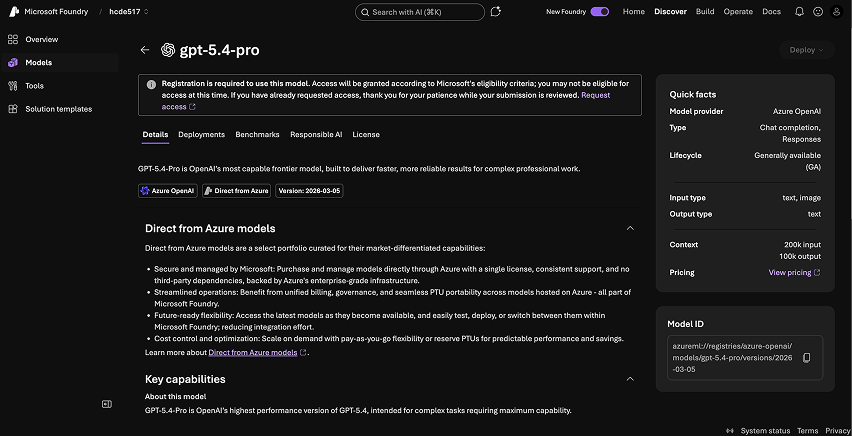
Task: Switch to the Benchmarks tab
Action: tap(257, 134)
